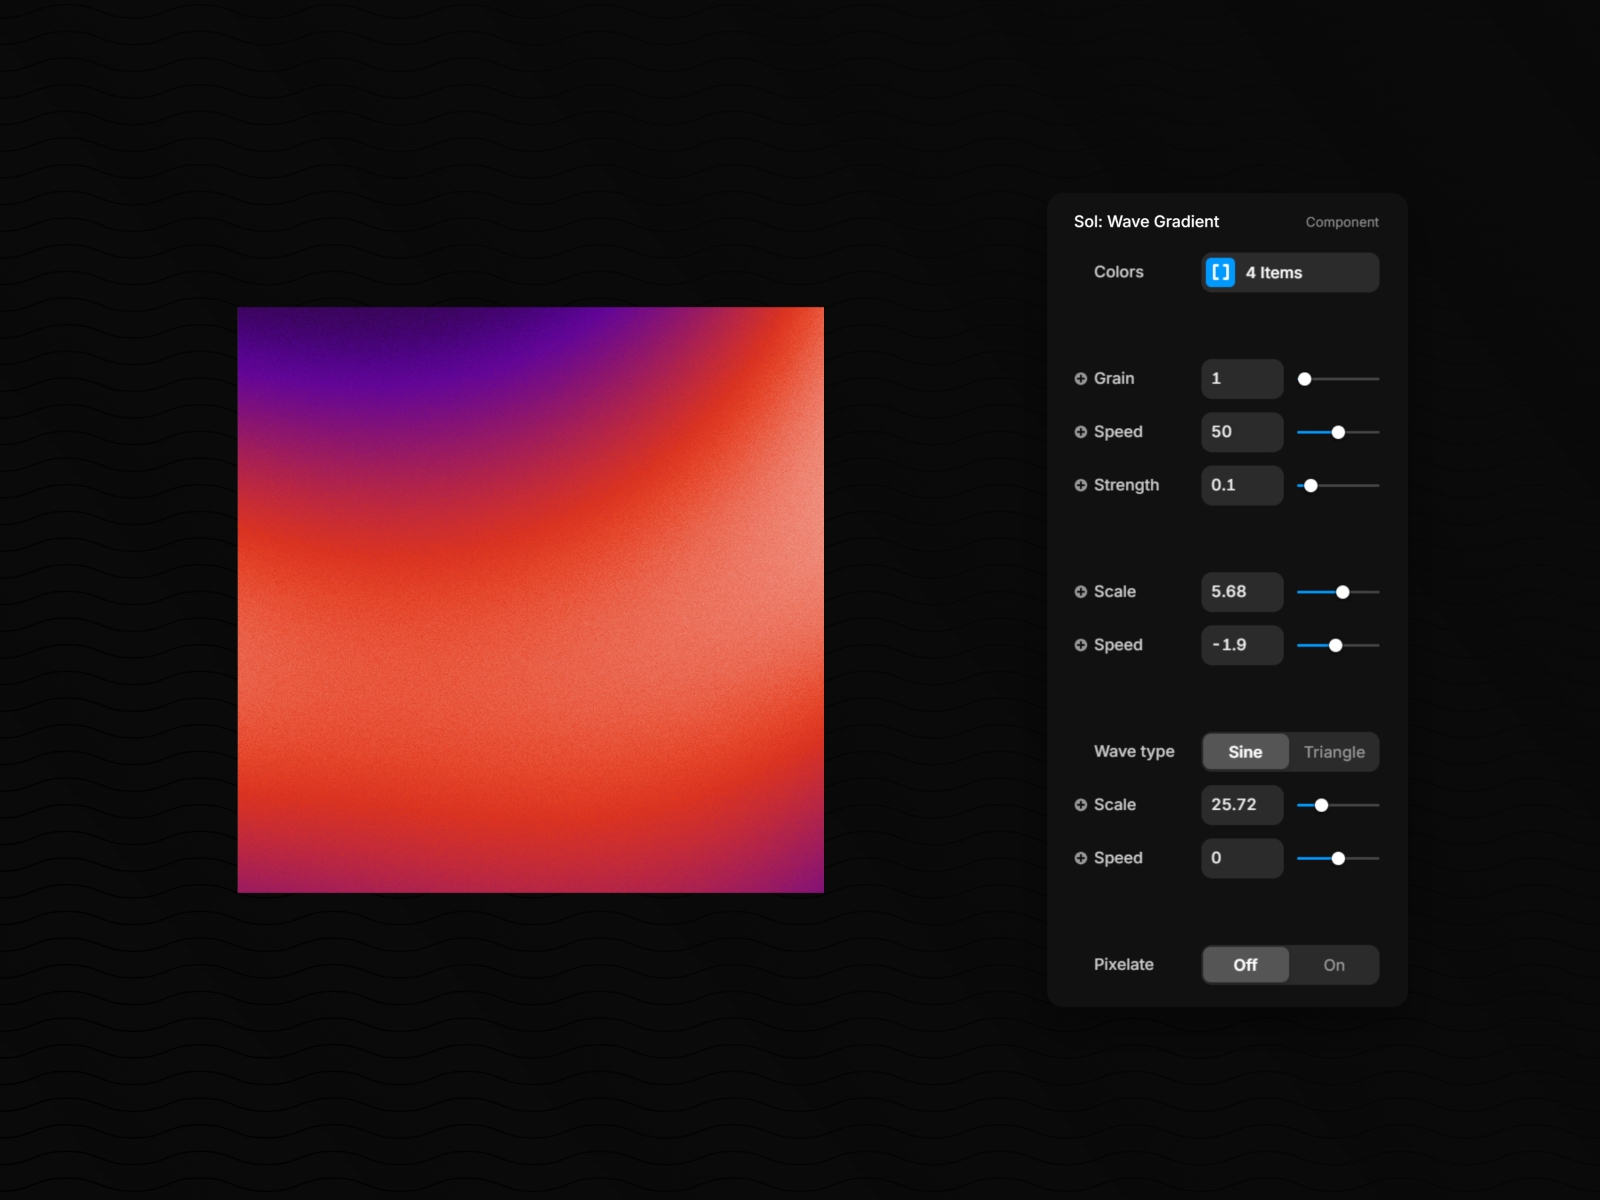Click the plus icon beside Strength
The width and height of the screenshot is (1600, 1200).
click(1081, 485)
